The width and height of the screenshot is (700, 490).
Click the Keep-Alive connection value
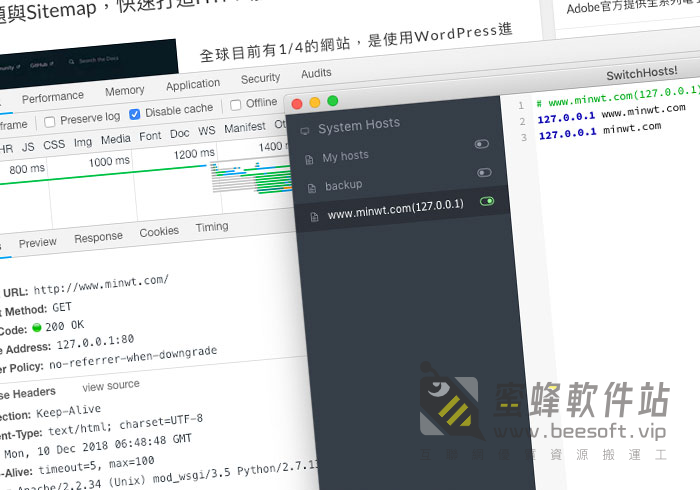coord(69,411)
